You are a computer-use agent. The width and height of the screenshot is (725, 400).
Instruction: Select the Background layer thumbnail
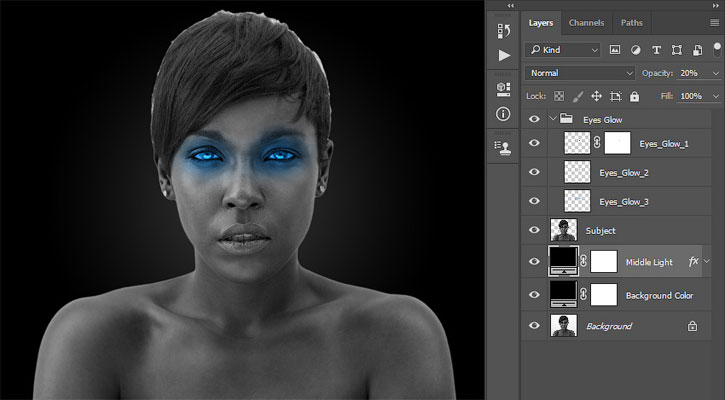[x=564, y=326]
